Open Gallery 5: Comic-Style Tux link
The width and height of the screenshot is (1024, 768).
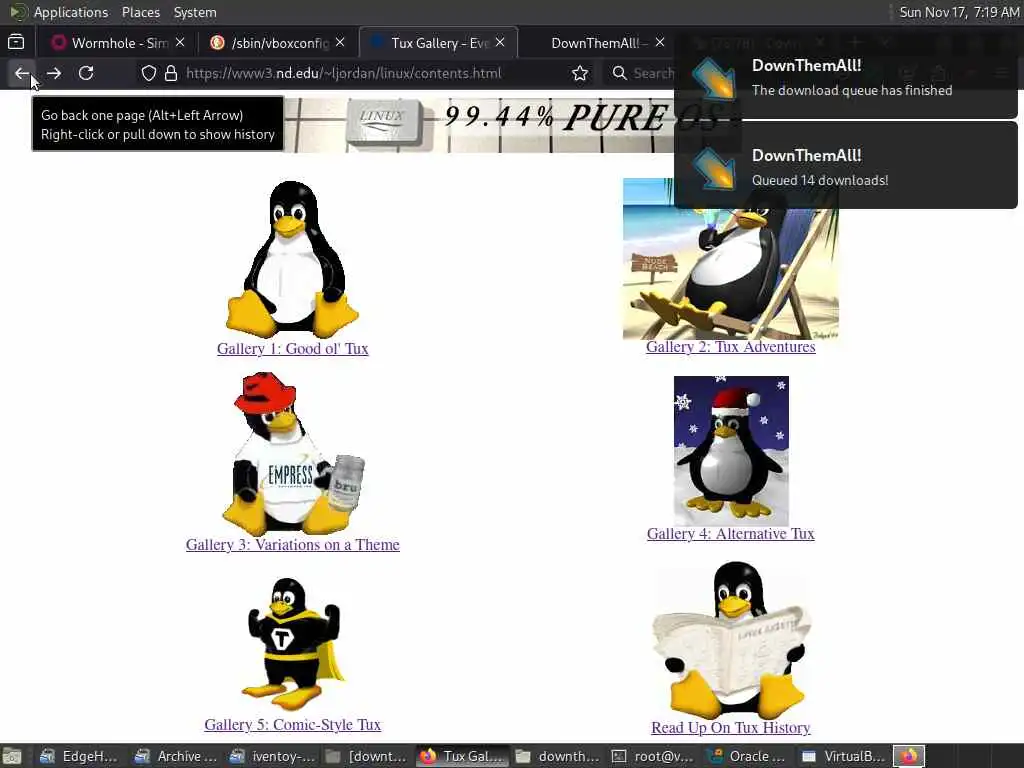point(293,724)
